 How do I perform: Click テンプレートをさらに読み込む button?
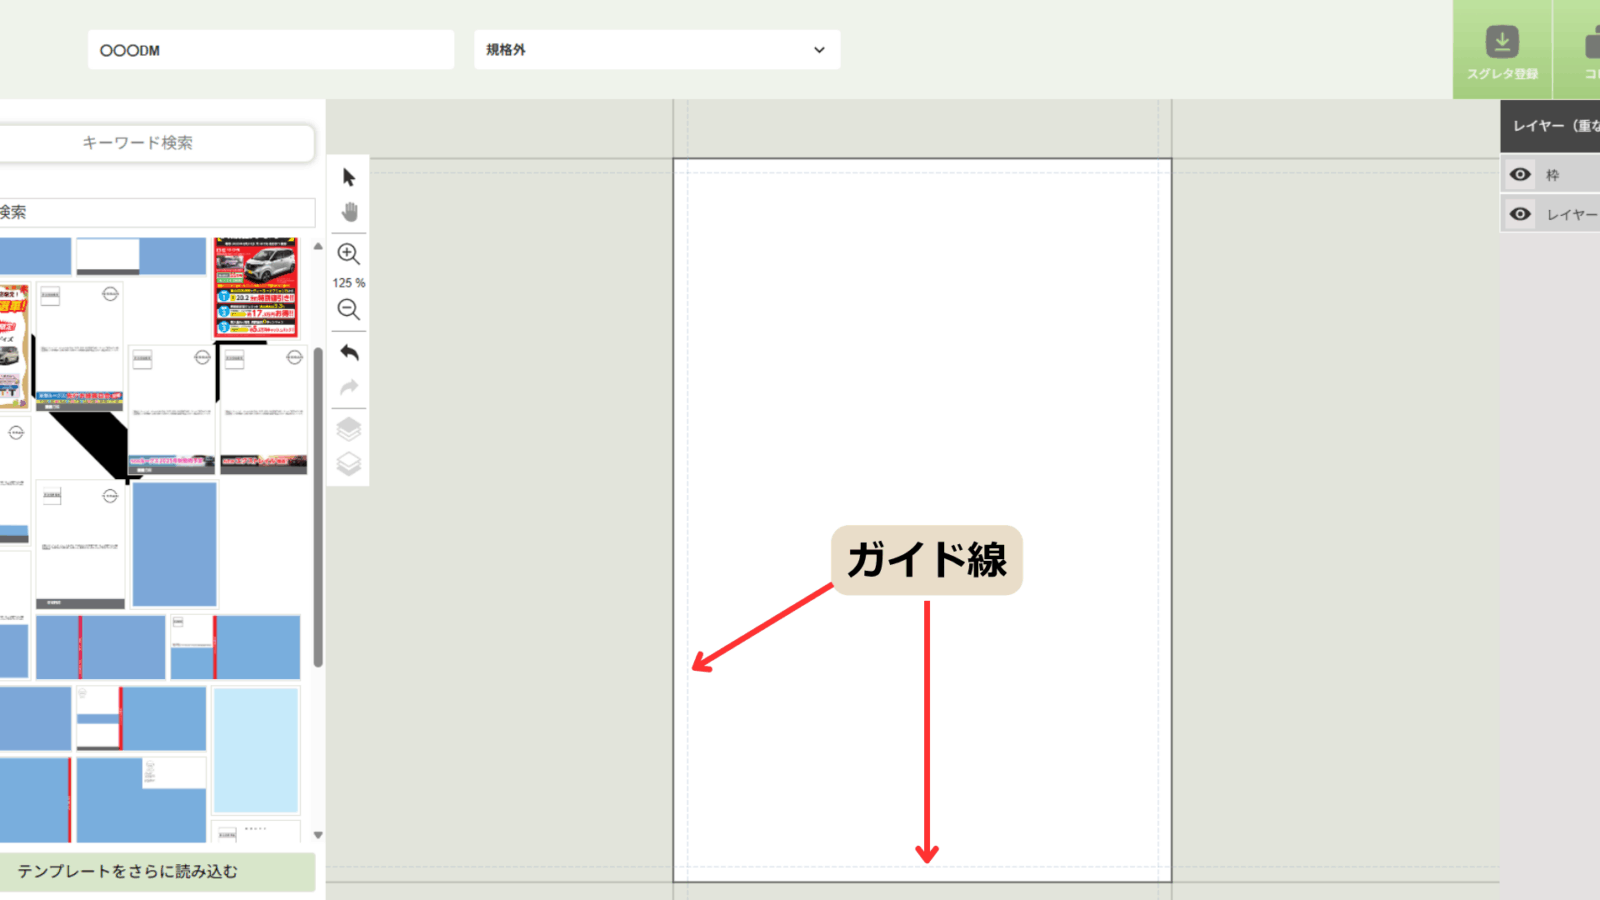click(x=157, y=872)
